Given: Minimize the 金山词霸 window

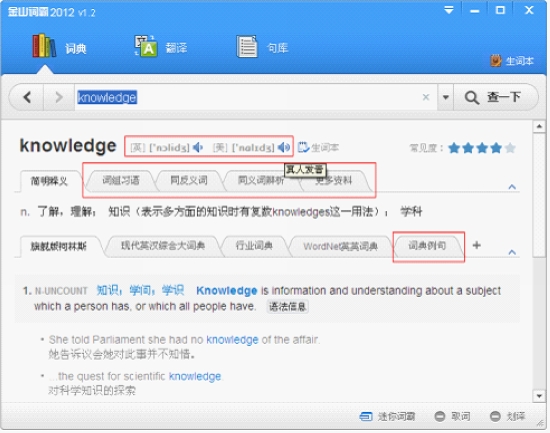Looking at the screenshot, I should (475, 11).
